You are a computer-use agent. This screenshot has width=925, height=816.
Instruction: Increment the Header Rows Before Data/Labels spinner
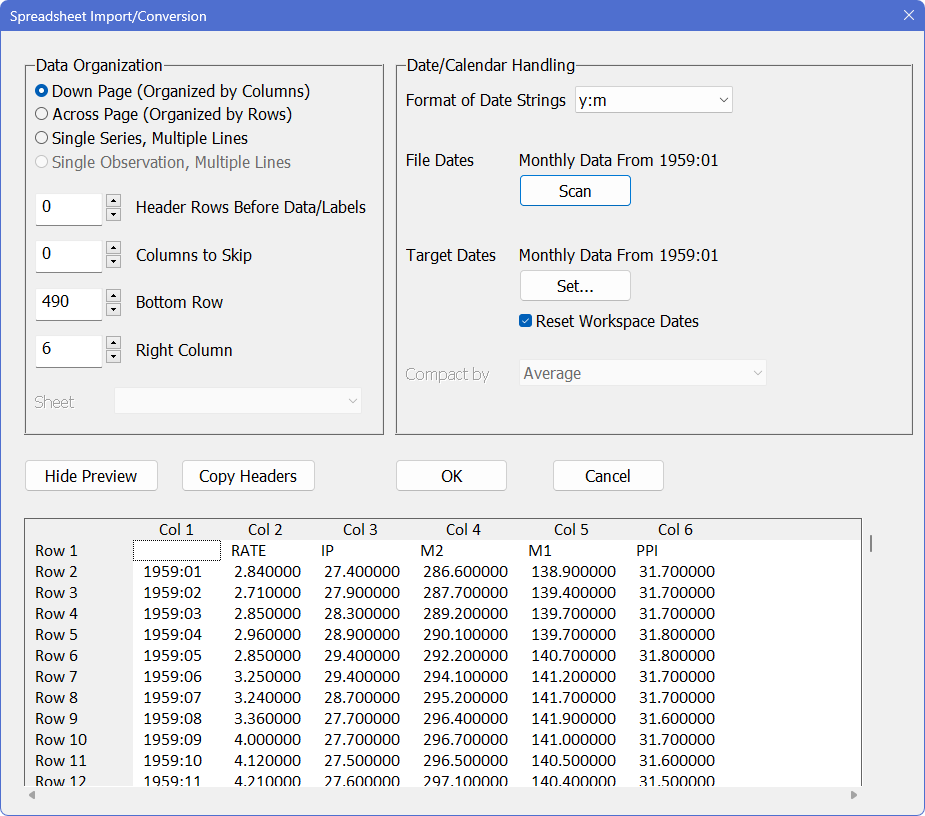[x=113, y=202]
